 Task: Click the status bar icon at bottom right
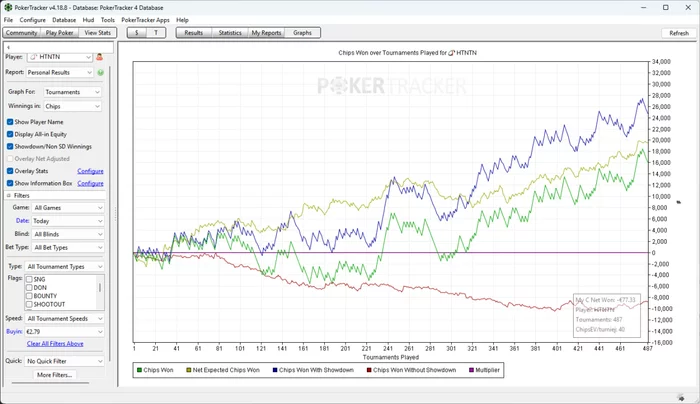pos(680,397)
